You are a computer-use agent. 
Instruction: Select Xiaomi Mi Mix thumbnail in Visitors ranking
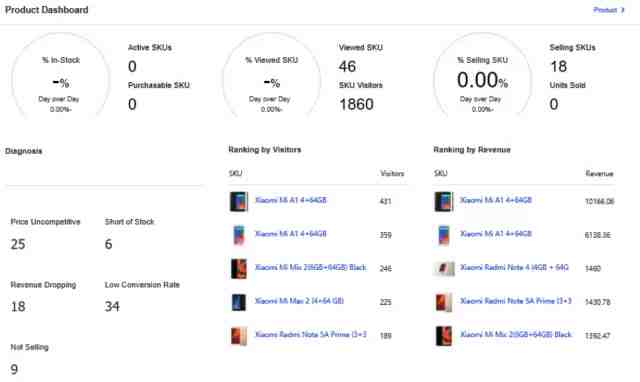[239, 269]
